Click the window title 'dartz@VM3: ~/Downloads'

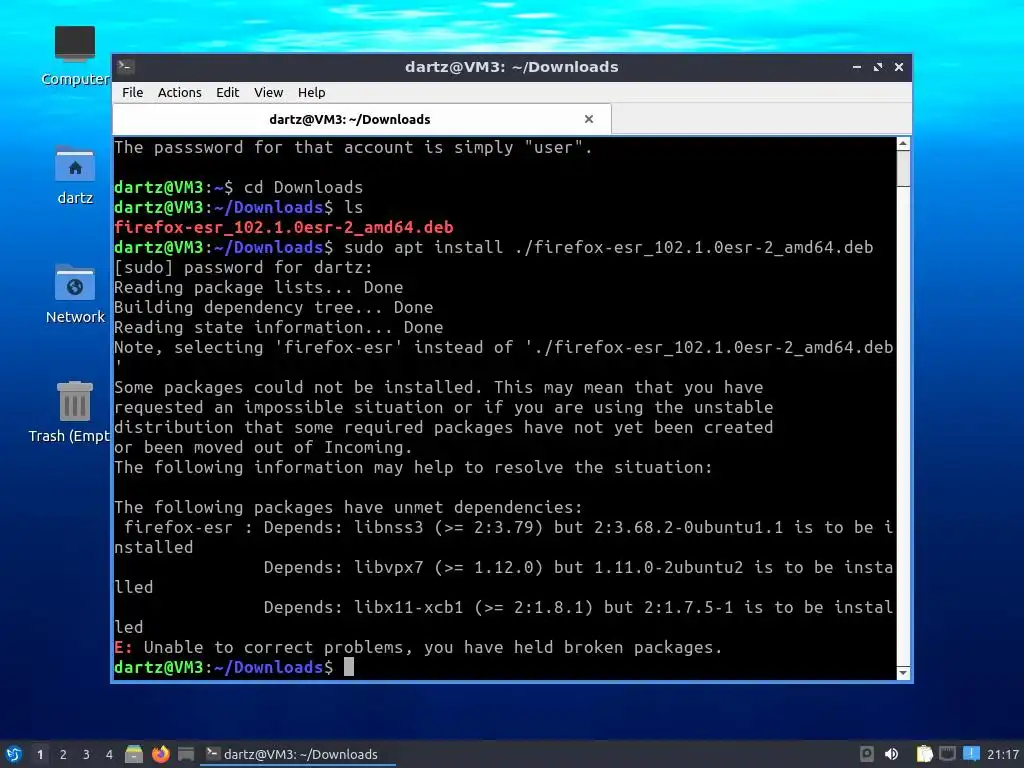coord(511,67)
